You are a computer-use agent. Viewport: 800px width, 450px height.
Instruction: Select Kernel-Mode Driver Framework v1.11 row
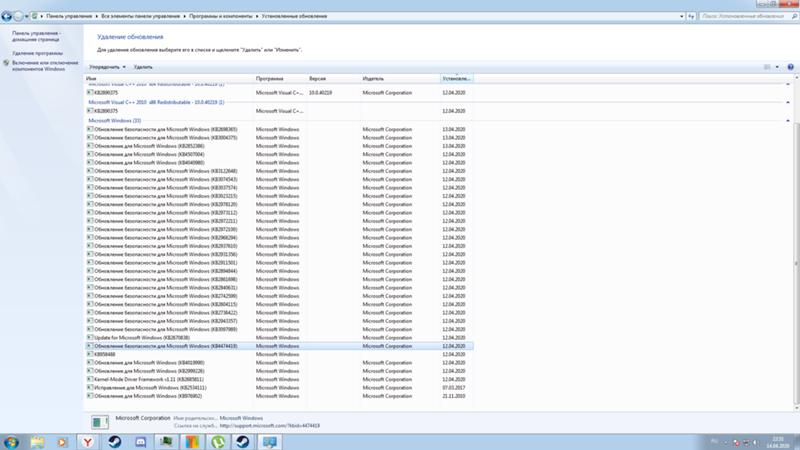pos(279,380)
